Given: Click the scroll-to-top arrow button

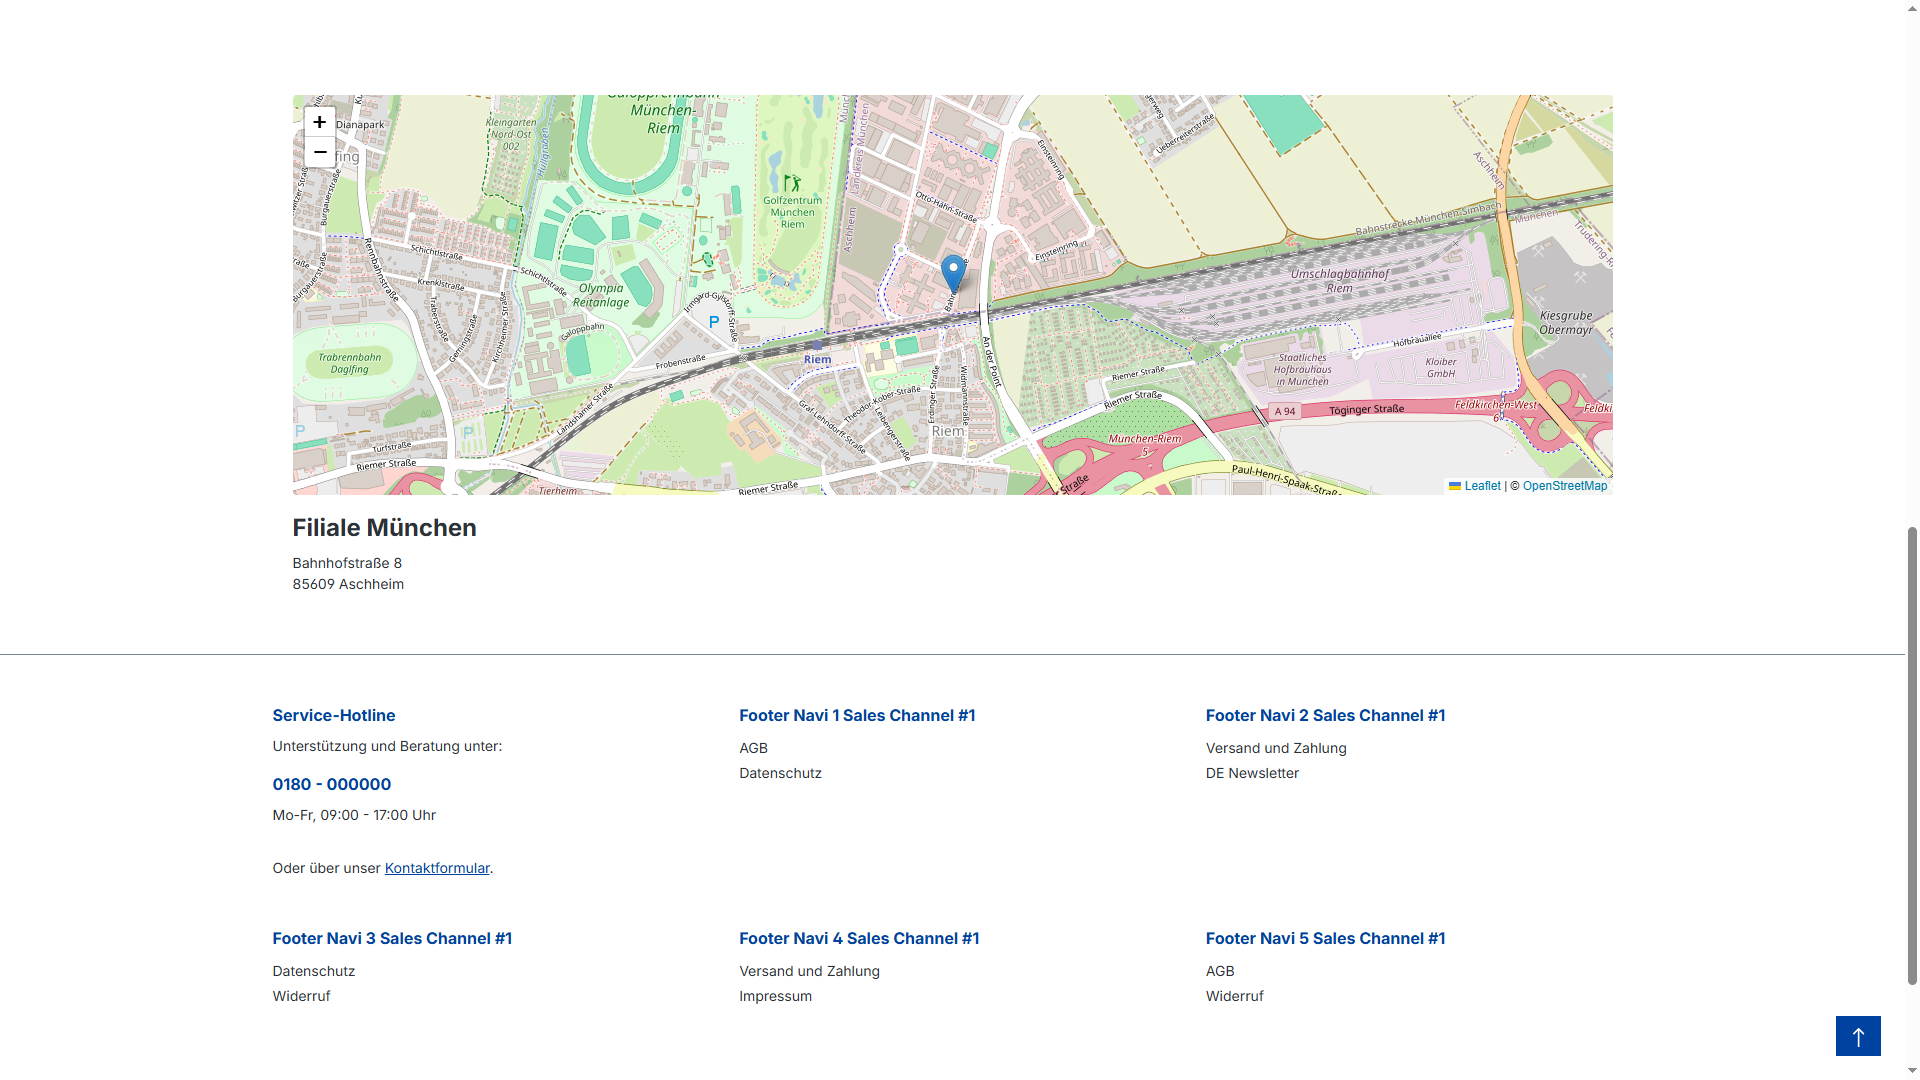Looking at the screenshot, I should [1858, 1036].
